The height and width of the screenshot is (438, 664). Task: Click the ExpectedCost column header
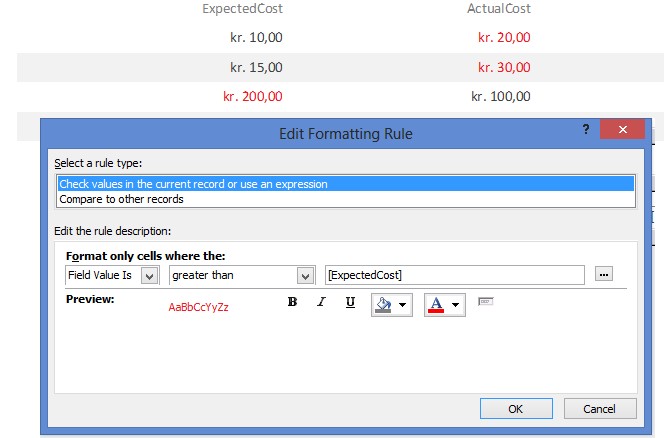pyautogui.click(x=242, y=9)
